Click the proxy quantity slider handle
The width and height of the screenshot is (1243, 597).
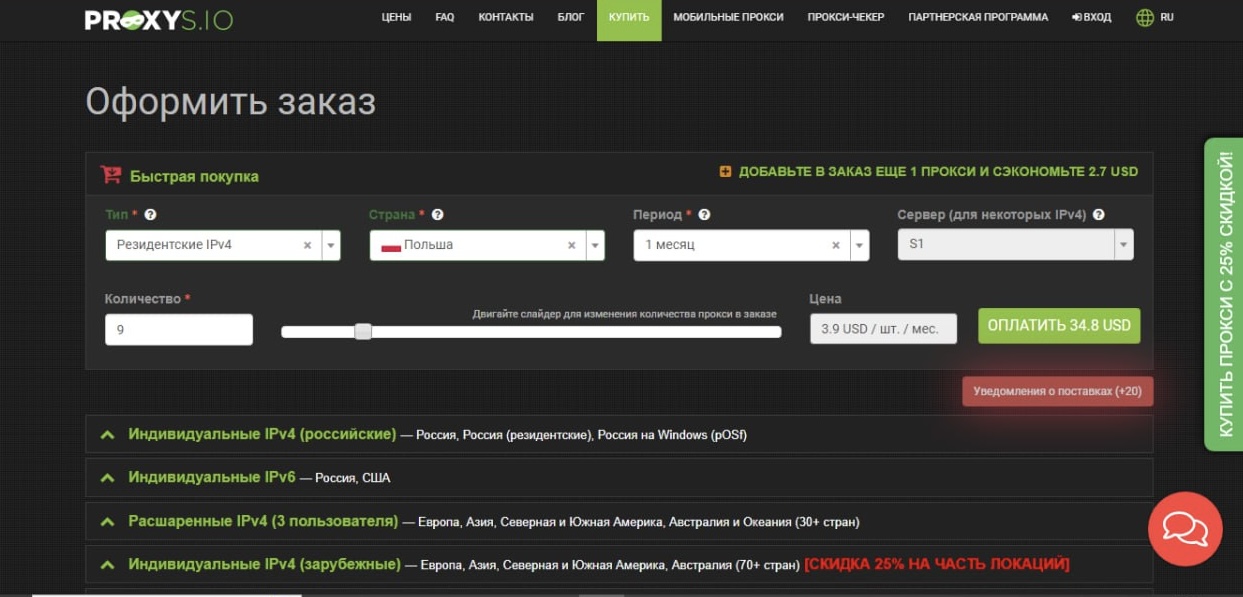(363, 331)
